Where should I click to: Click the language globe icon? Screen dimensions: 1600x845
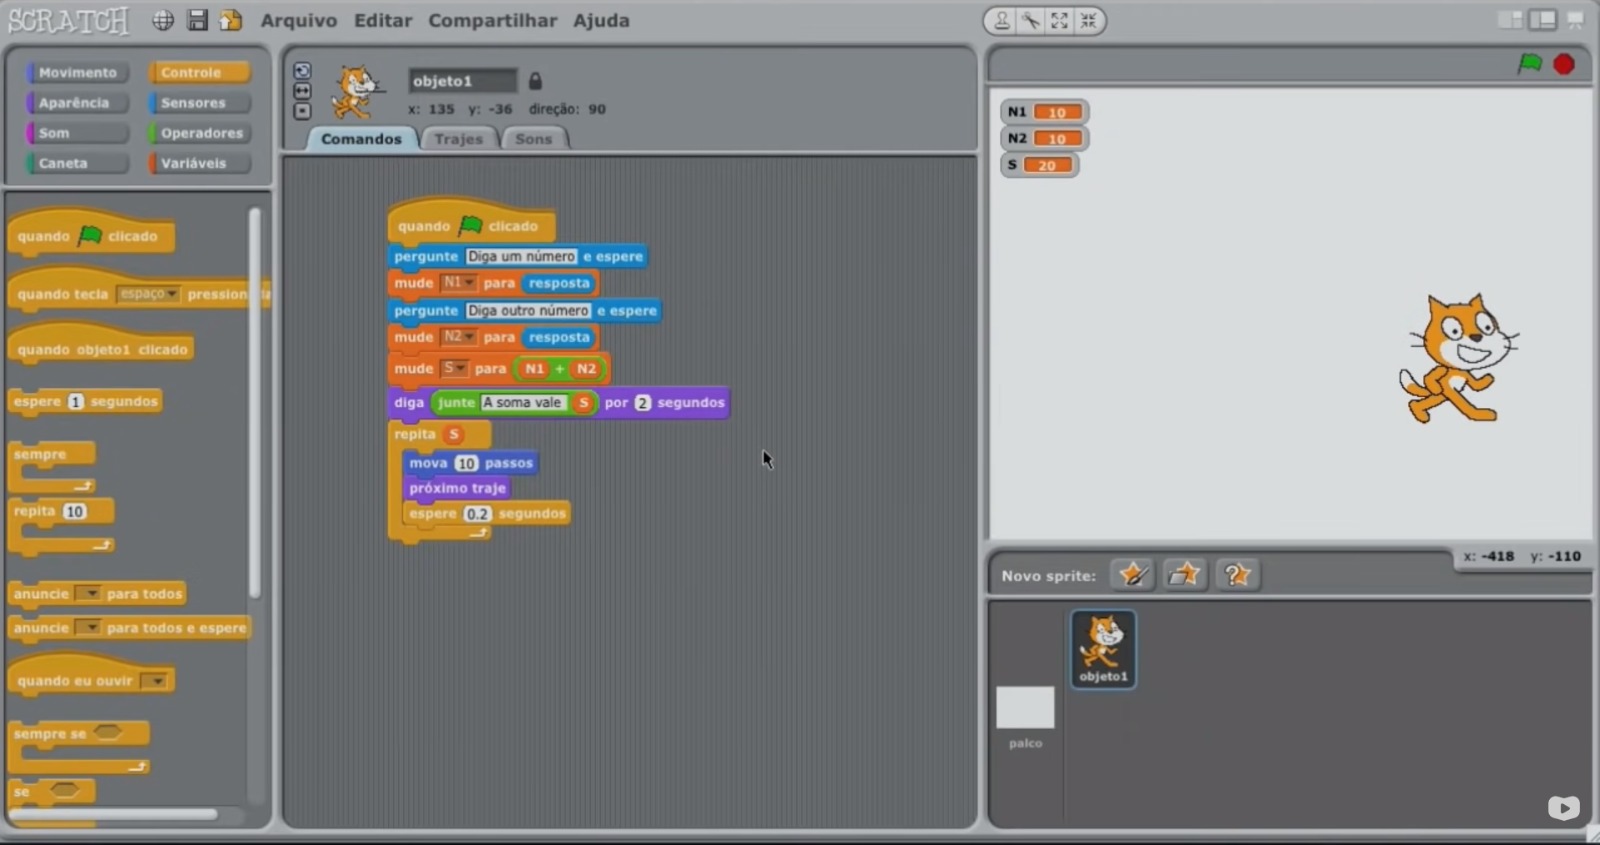coord(163,20)
